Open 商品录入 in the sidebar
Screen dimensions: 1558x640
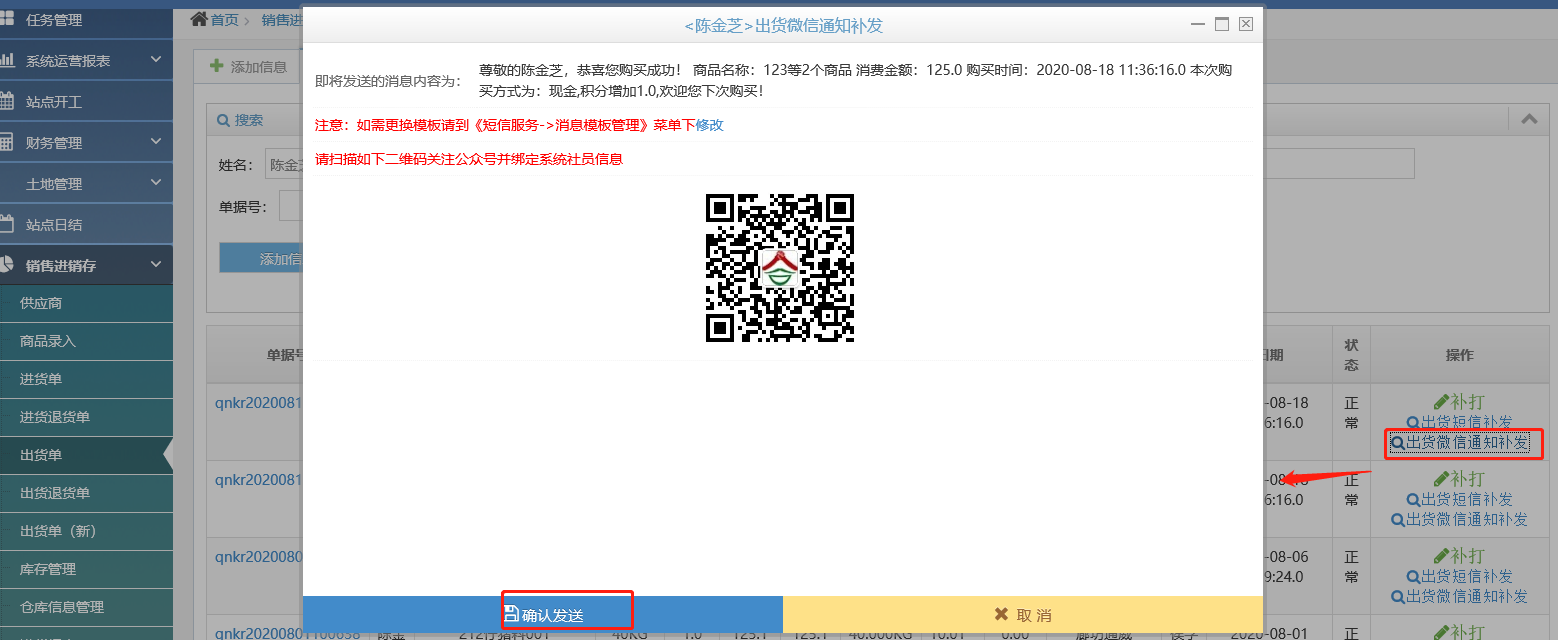coord(86,341)
